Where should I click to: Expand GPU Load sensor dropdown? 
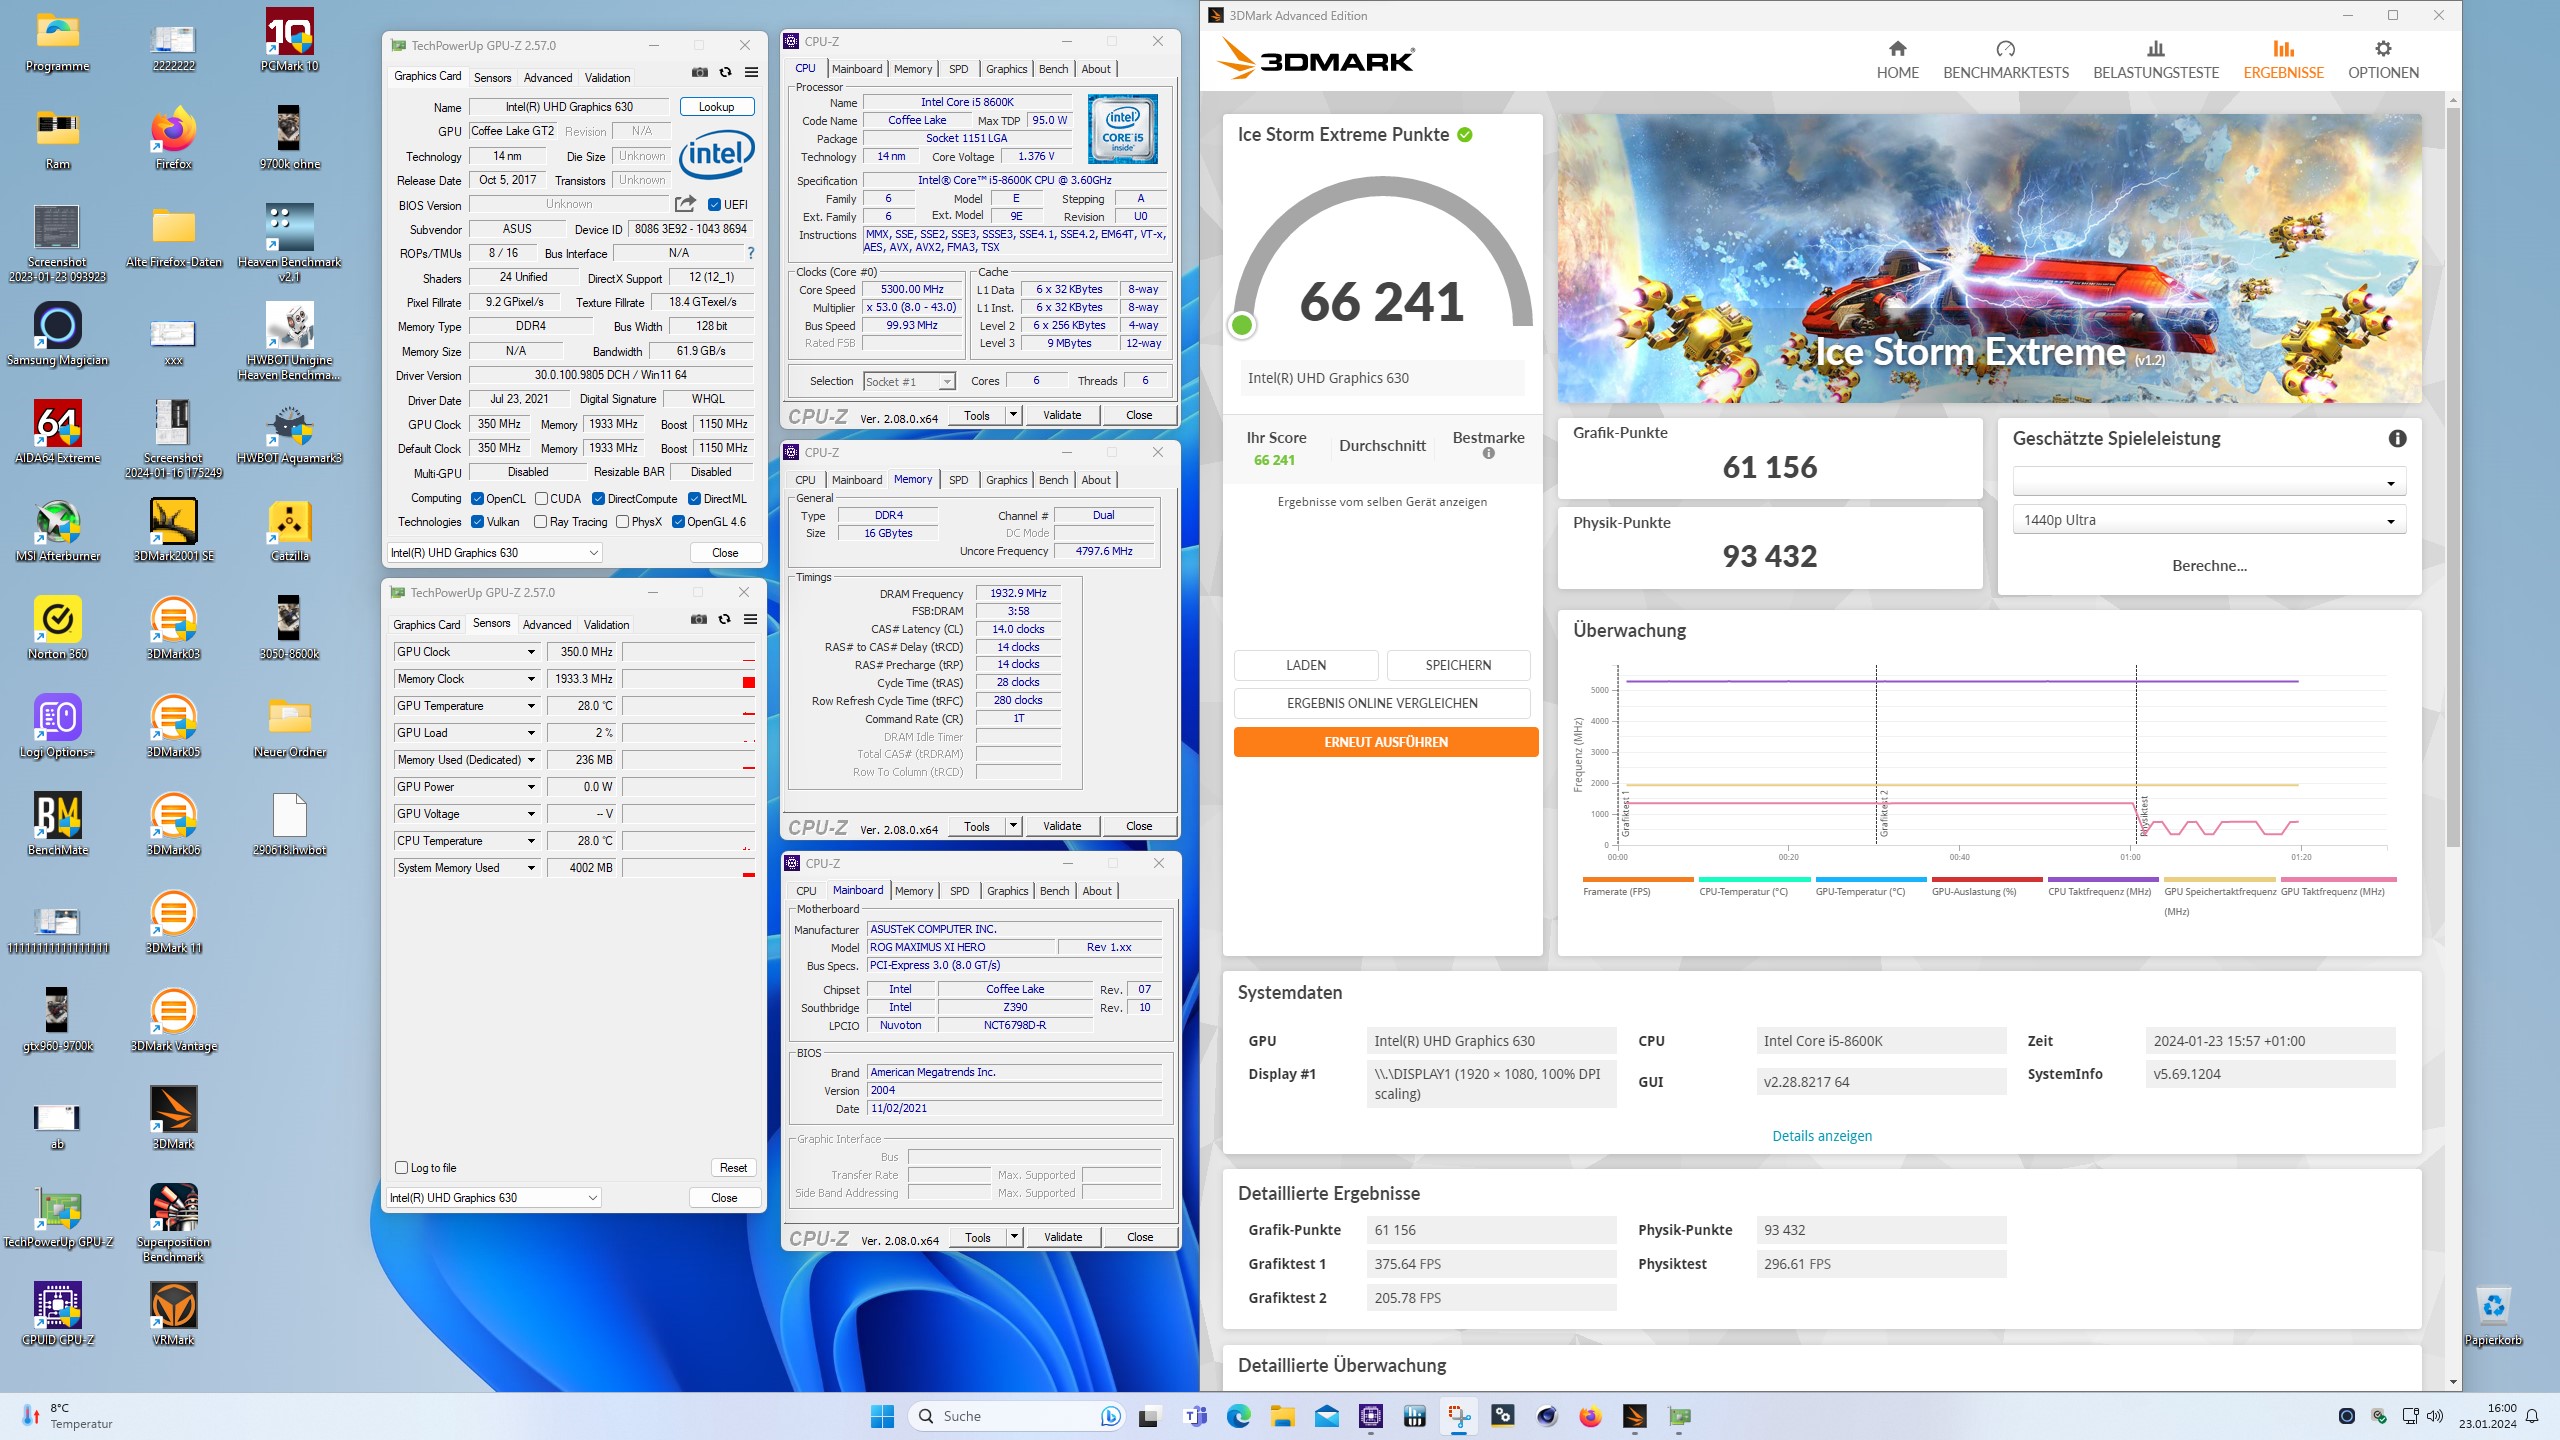point(531,732)
